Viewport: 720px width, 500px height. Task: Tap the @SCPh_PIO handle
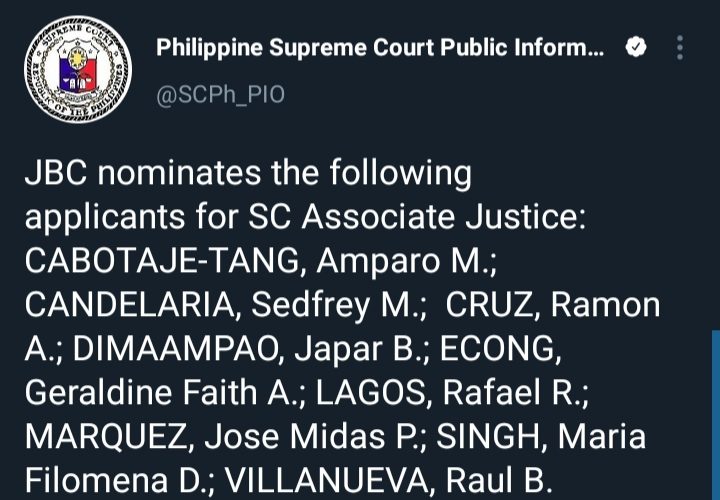[220, 94]
